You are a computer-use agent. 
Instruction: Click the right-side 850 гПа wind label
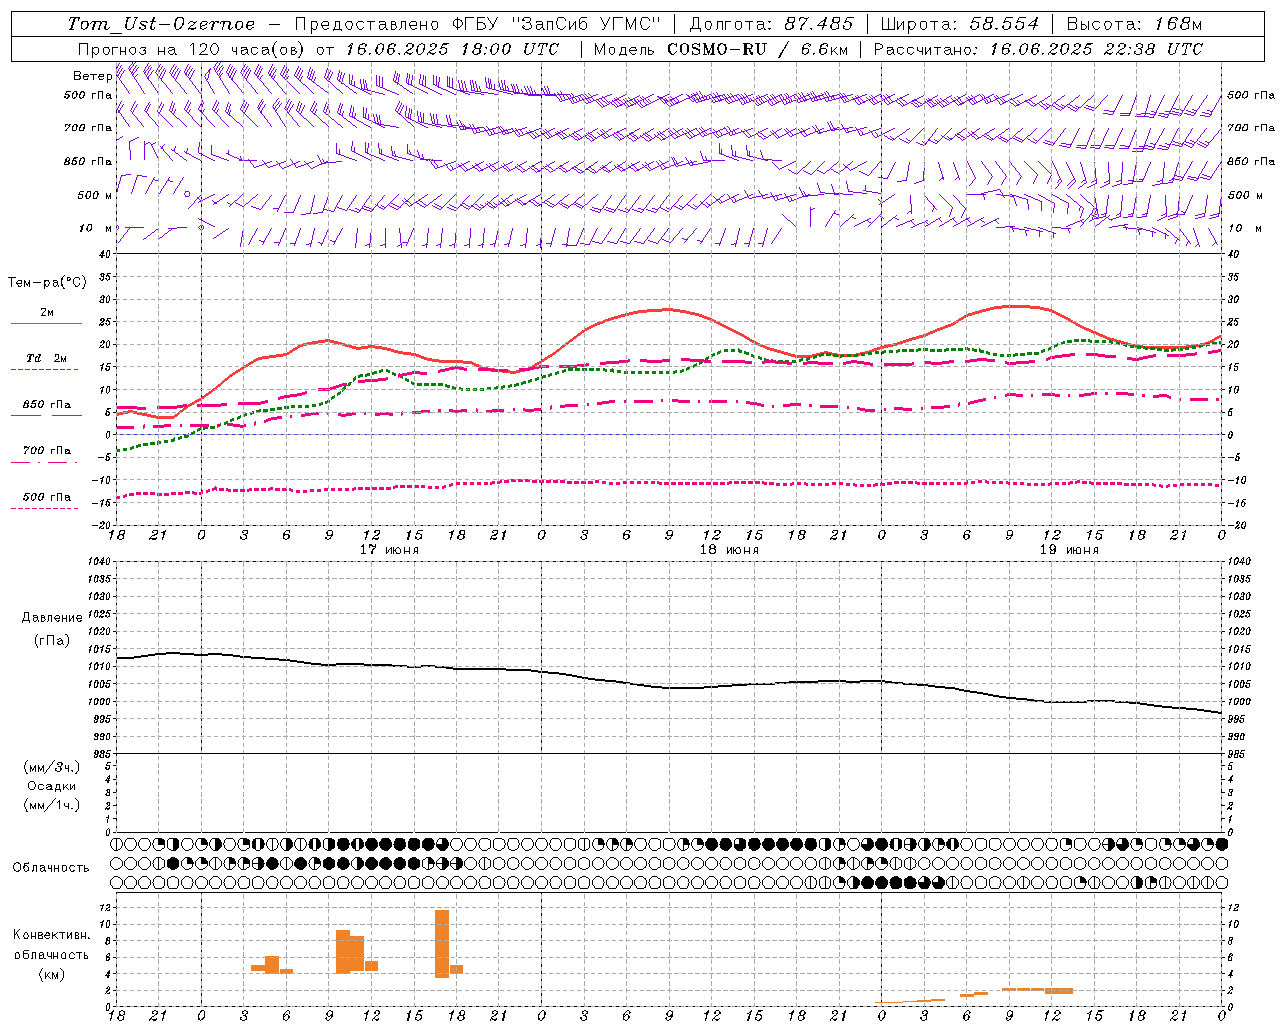pos(1251,161)
